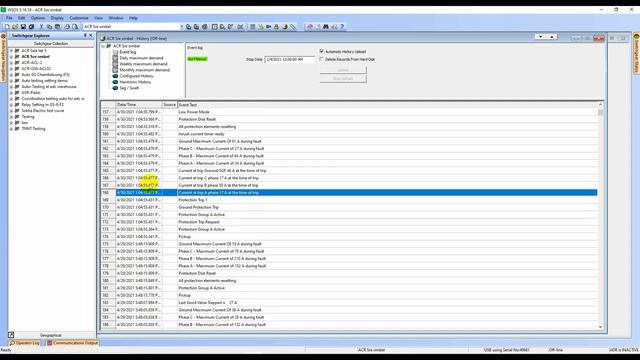Click the small icon above Operator Log tab
The image size is (640, 360).
pyautogui.click(x=11, y=335)
